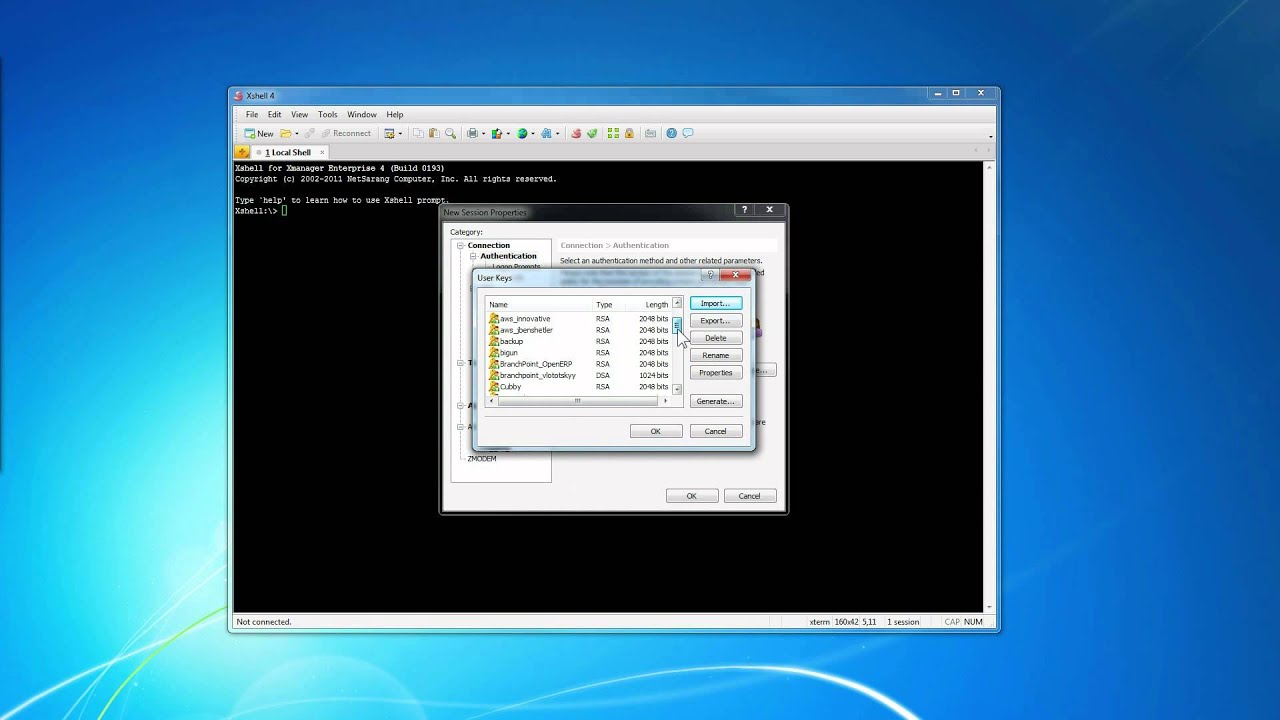The image size is (1280, 720).
Task: Collapse the Connection tree node
Action: coord(461,245)
